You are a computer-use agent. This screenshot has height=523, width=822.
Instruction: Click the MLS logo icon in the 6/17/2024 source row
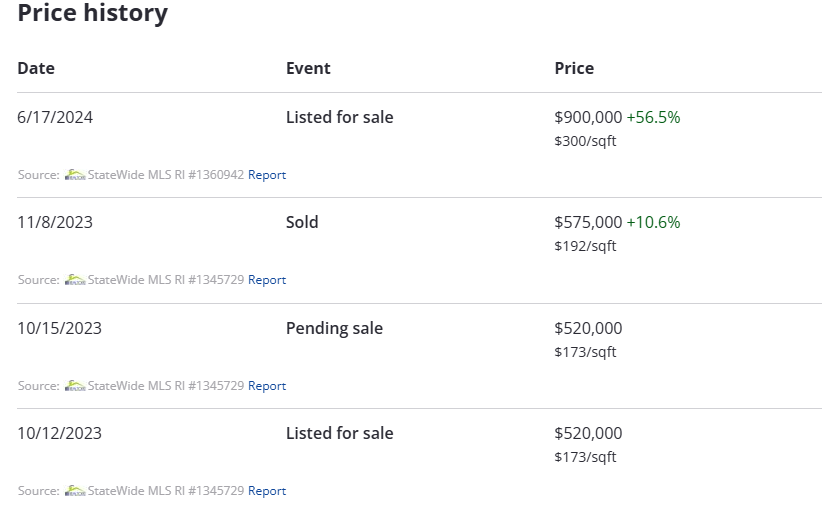(75, 175)
